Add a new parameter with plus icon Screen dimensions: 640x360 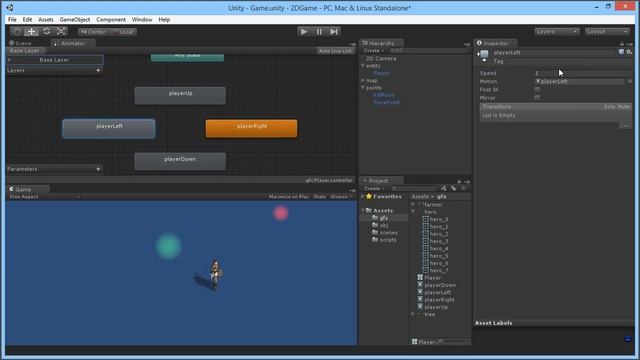(98, 169)
